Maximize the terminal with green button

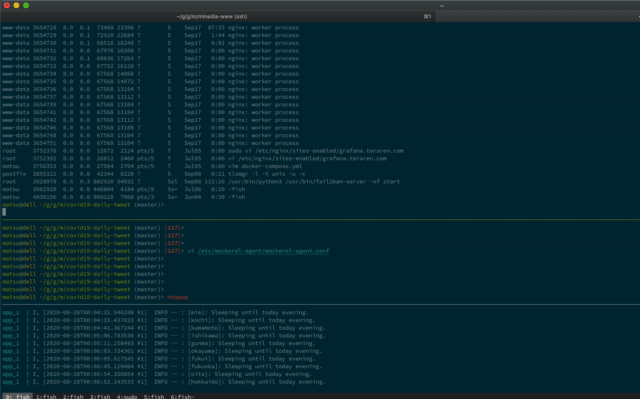tap(26, 5)
